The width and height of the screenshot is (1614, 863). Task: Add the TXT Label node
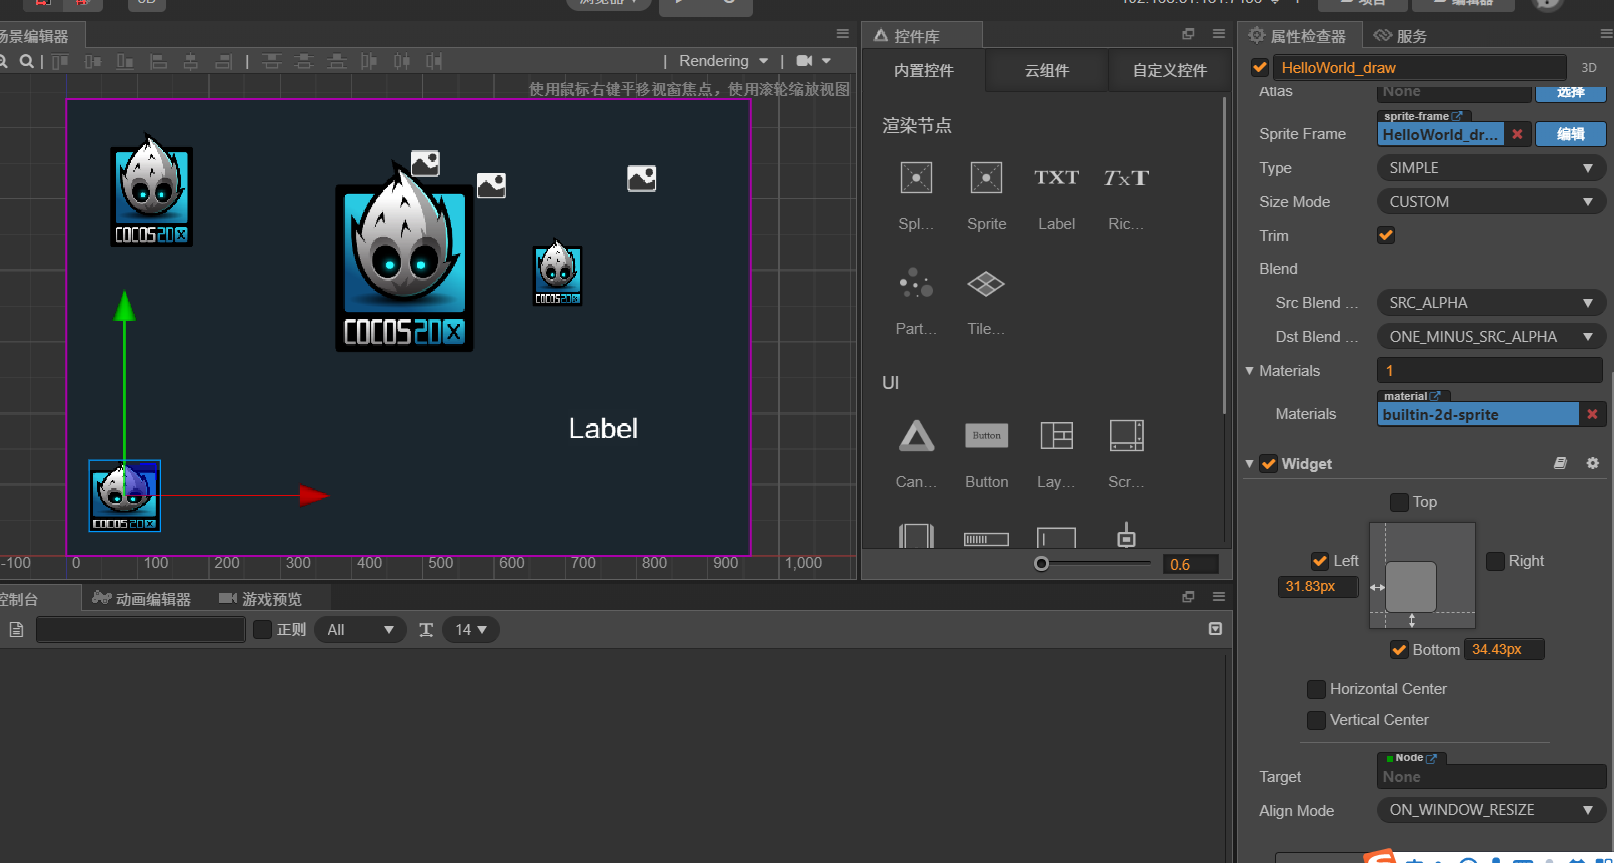[1056, 178]
